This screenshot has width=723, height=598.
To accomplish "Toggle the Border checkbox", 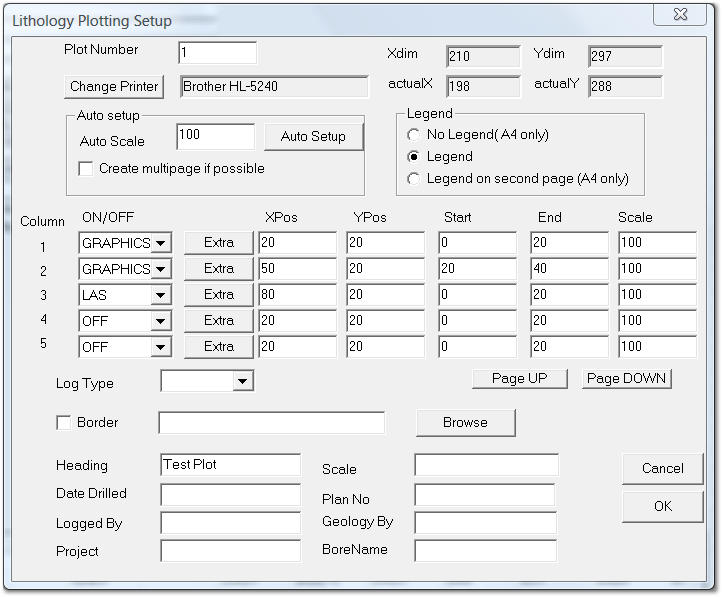I will 64,422.
